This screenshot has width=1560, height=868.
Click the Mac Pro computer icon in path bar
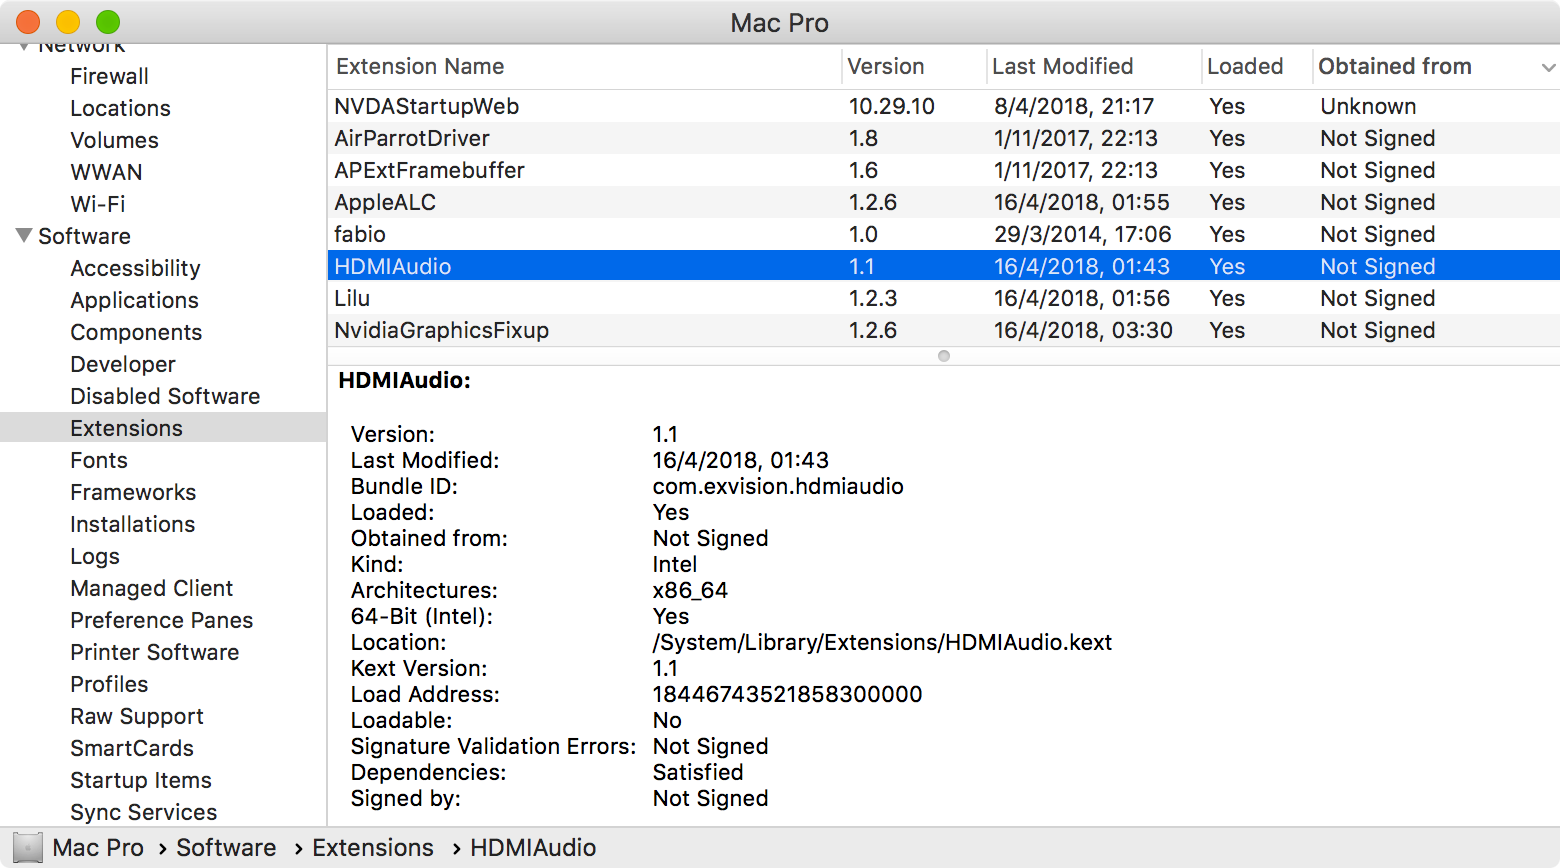click(x=28, y=848)
